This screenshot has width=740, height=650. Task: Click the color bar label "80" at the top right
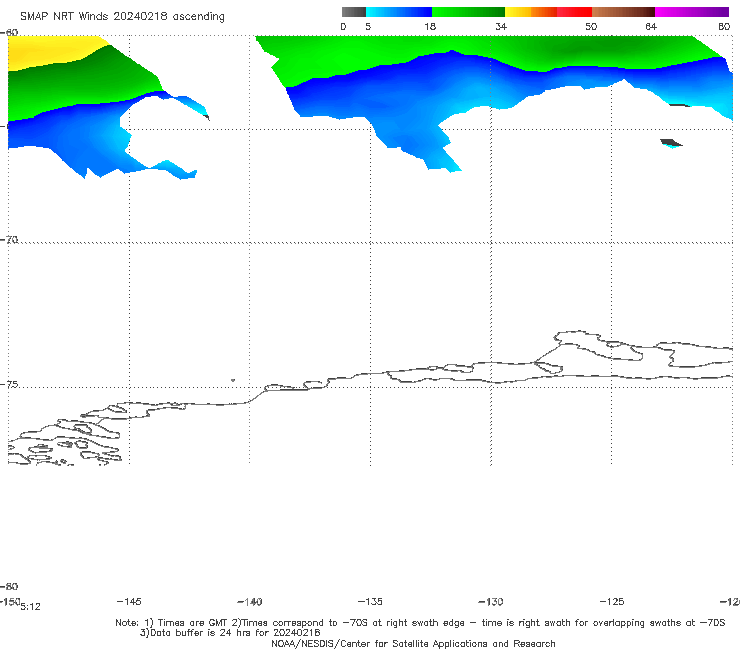click(724, 27)
